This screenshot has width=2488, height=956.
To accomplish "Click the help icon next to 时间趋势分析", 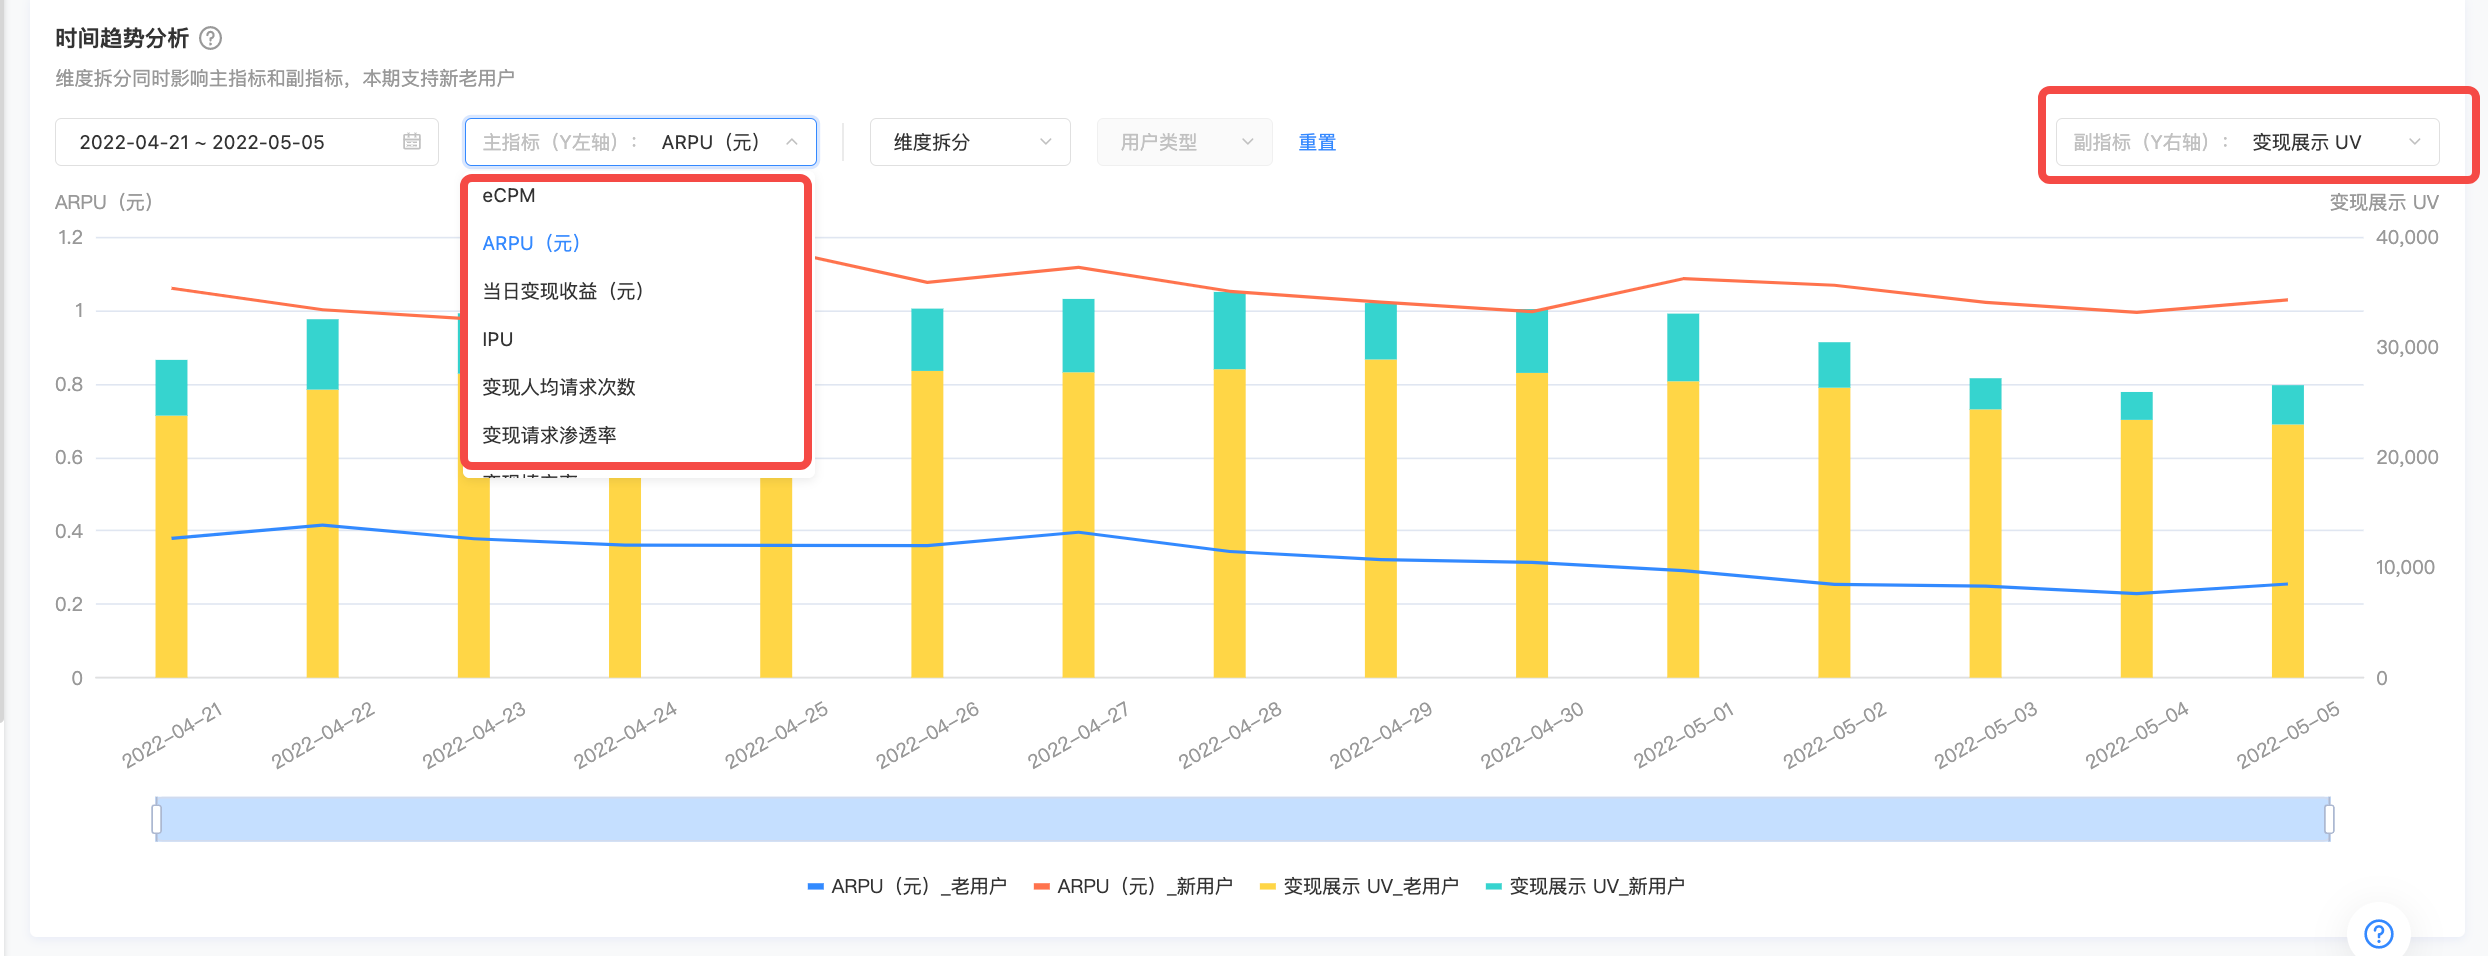I will [211, 38].
